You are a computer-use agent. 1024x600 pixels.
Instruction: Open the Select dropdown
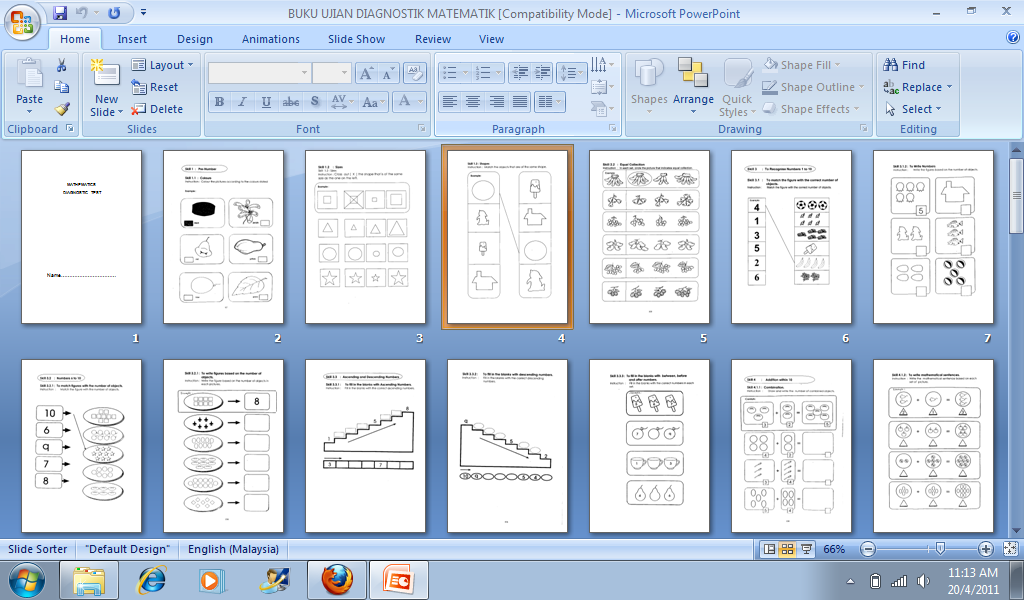[x=912, y=109]
